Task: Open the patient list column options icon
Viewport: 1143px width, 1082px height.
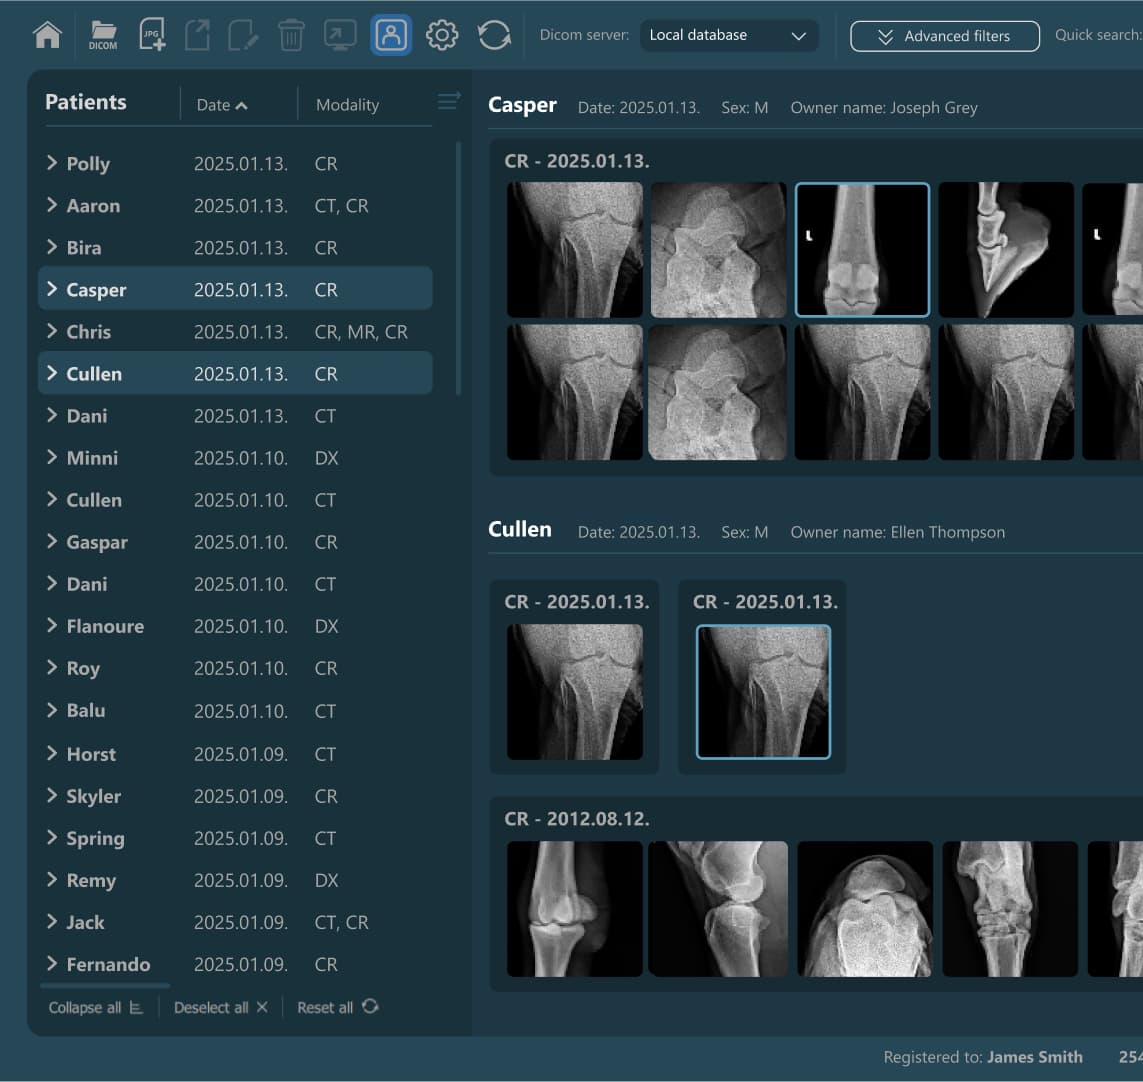Action: pyautogui.click(x=449, y=101)
